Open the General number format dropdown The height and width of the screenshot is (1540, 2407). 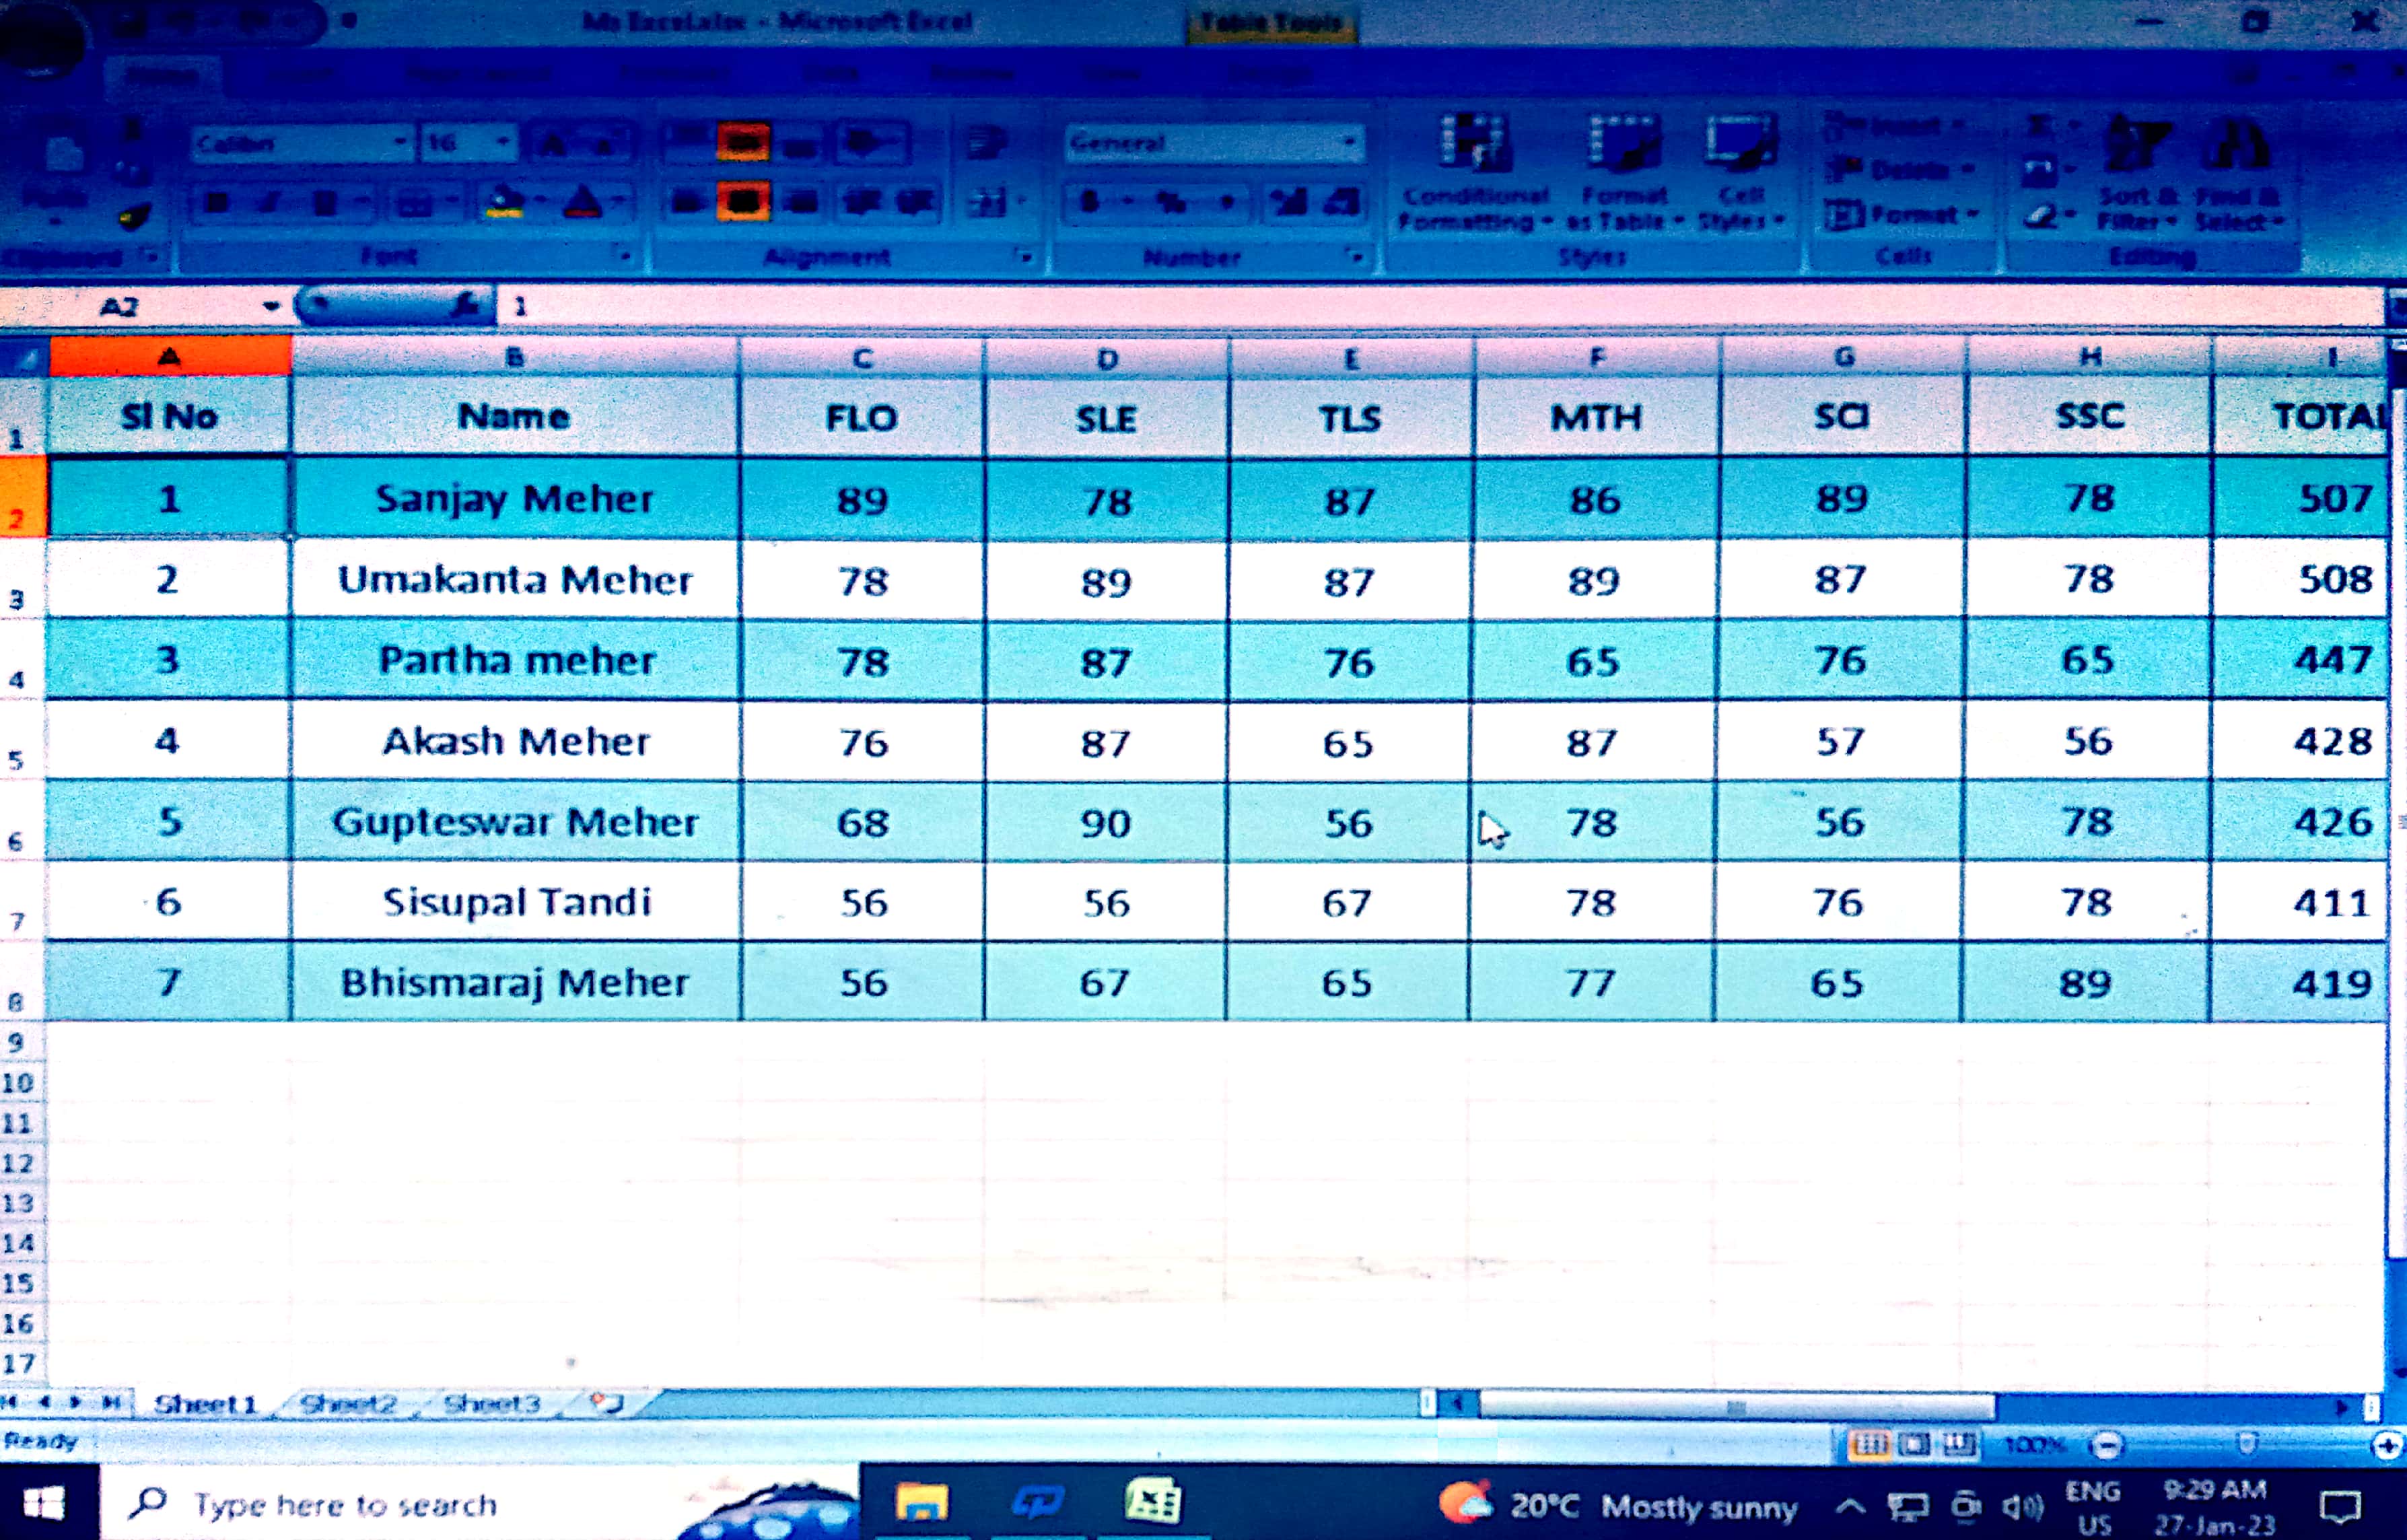pos(1349,143)
